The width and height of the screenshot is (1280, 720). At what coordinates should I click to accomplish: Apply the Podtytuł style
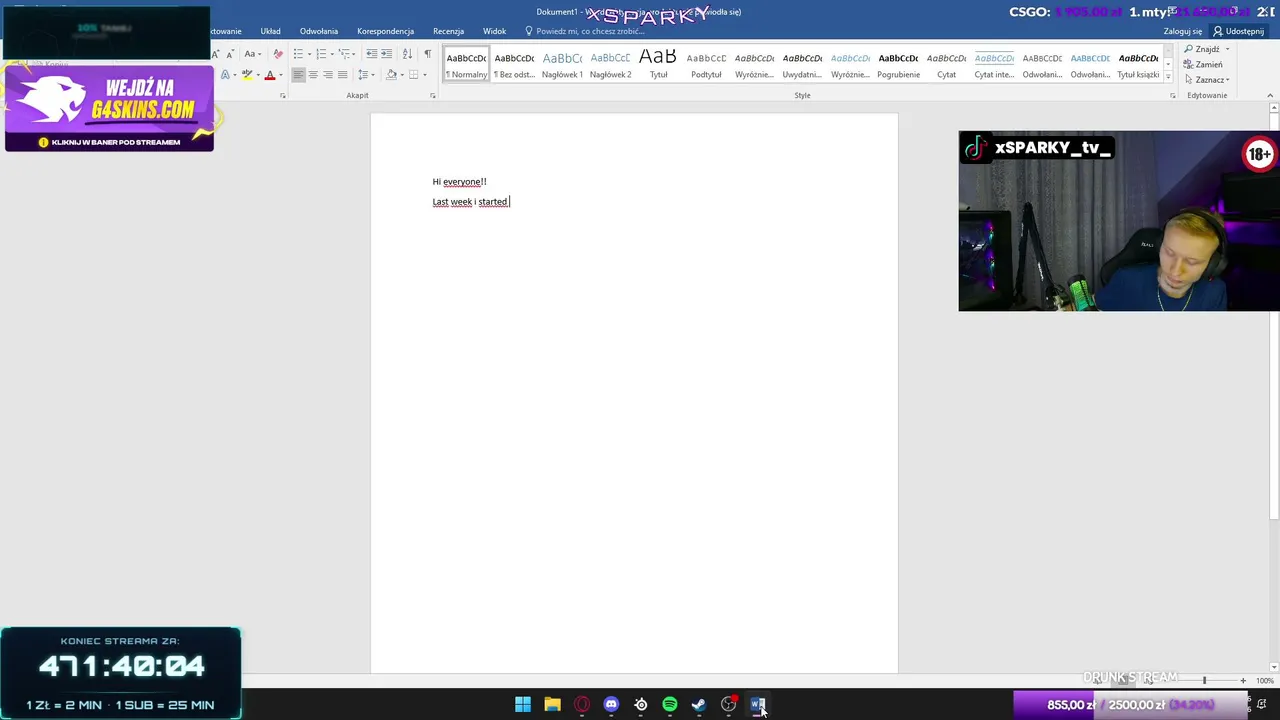point(706,65)
